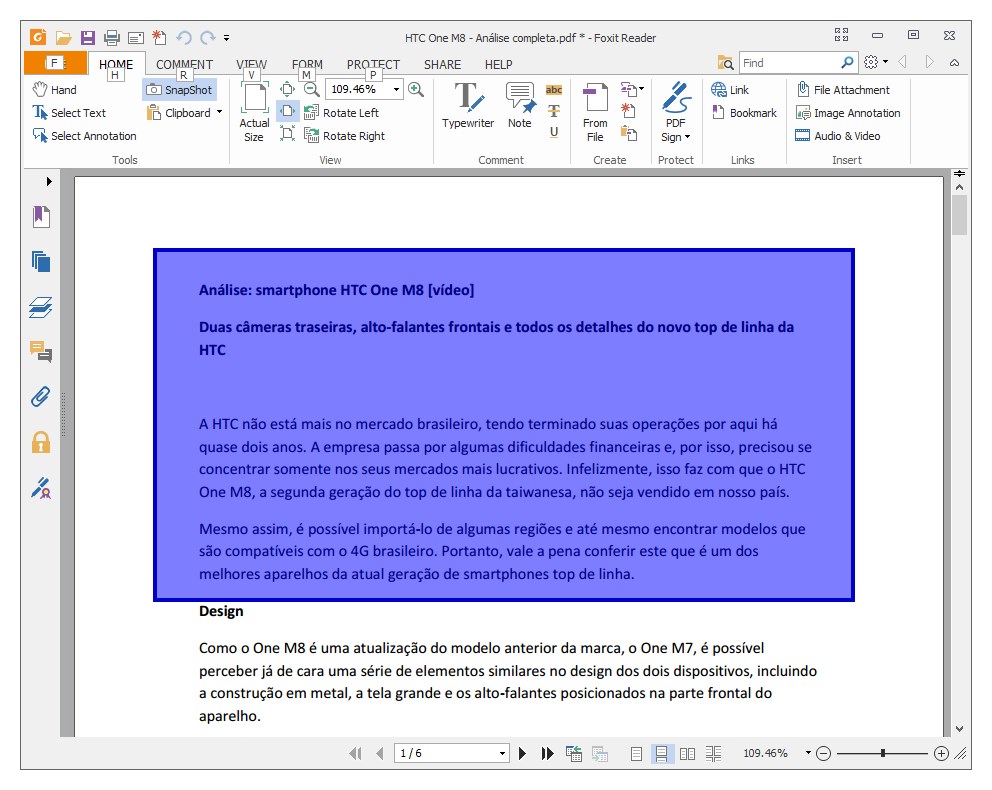Open the Pages thumbnail panel
Screen dimensions: 992x790
(x=41, y=261)
